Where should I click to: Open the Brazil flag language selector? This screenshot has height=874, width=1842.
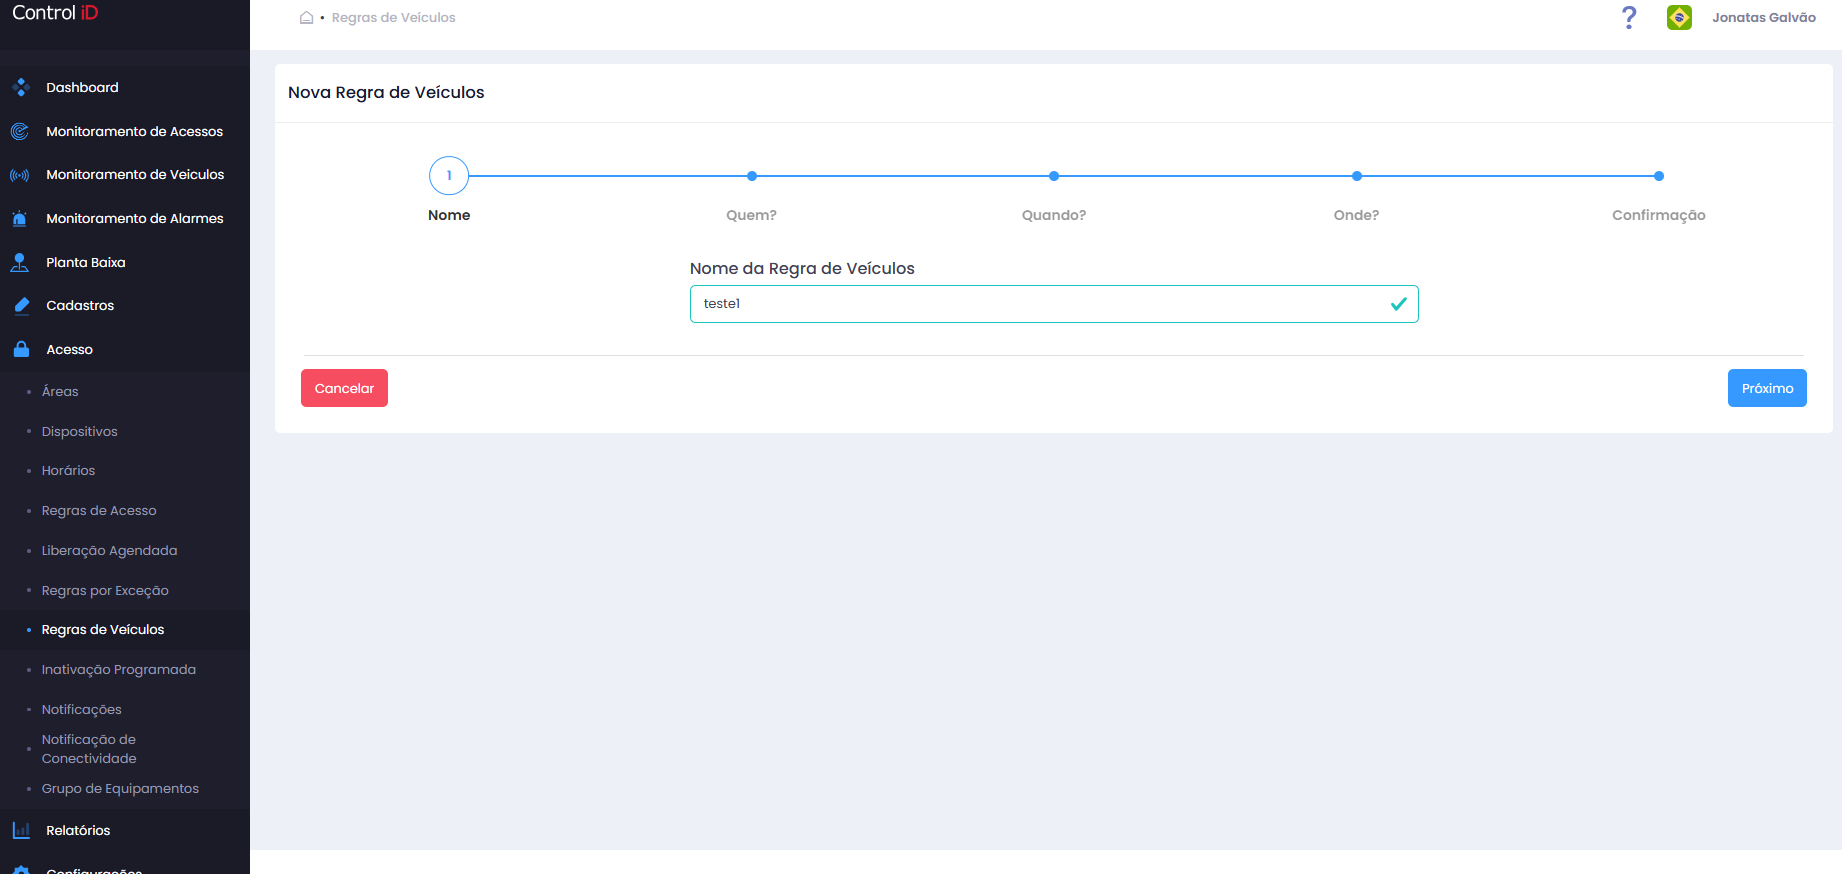pos(1679,17)
